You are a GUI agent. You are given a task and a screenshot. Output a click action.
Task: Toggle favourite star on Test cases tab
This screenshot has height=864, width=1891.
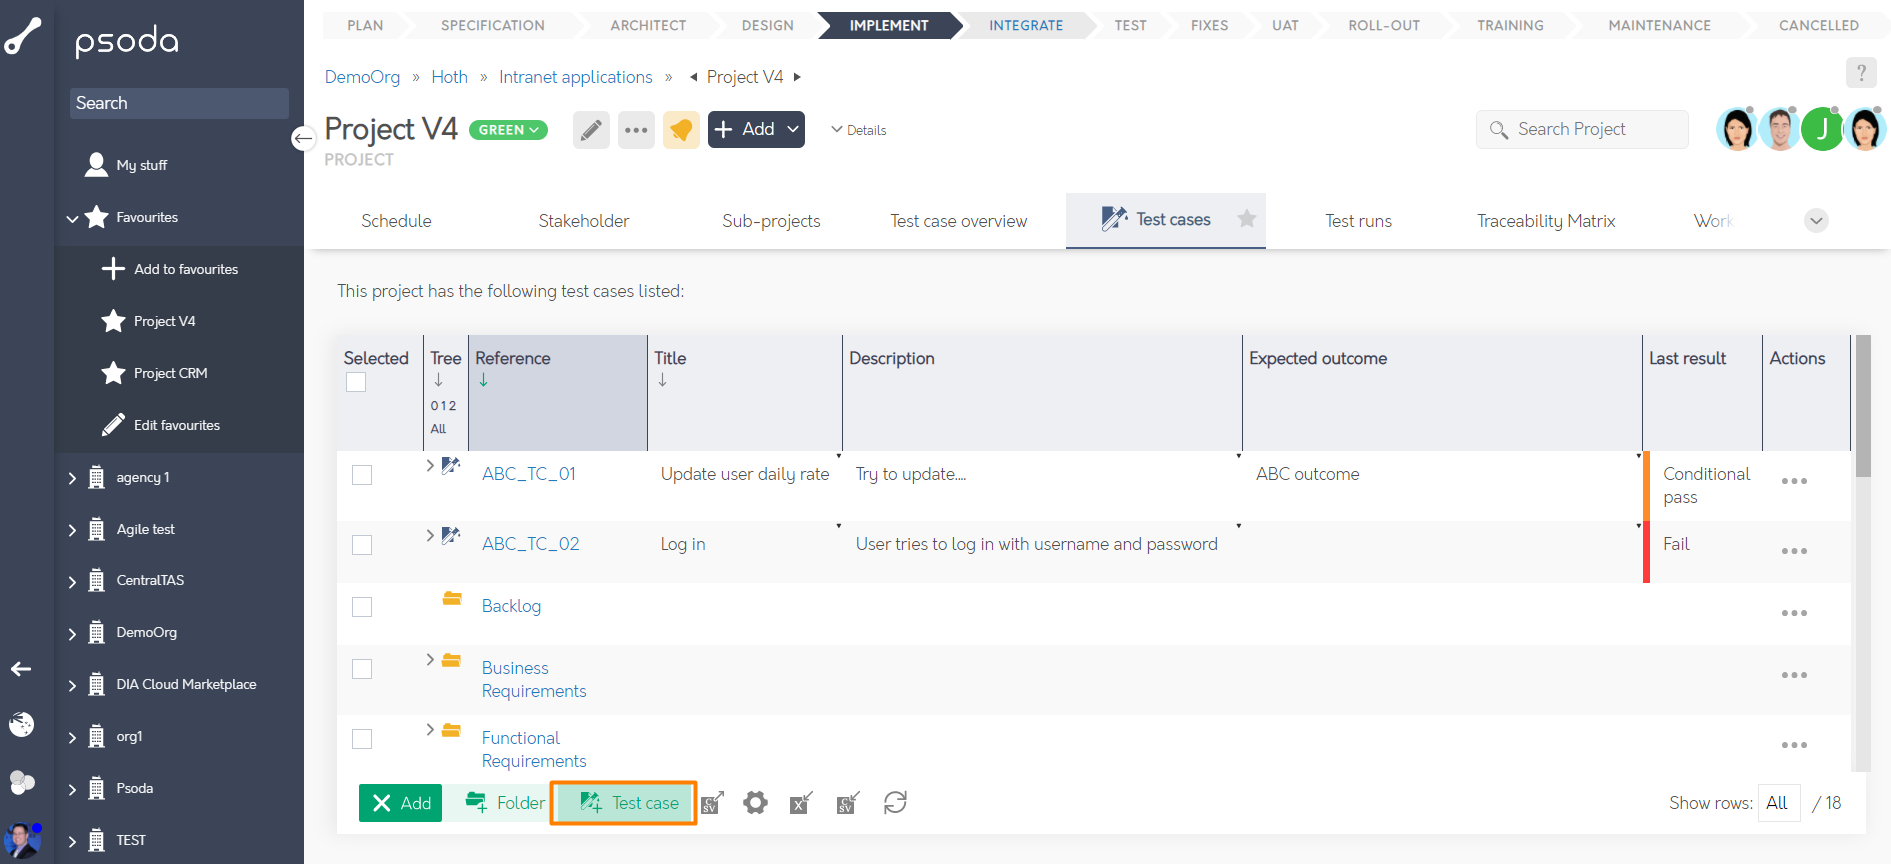point(1246,219)
